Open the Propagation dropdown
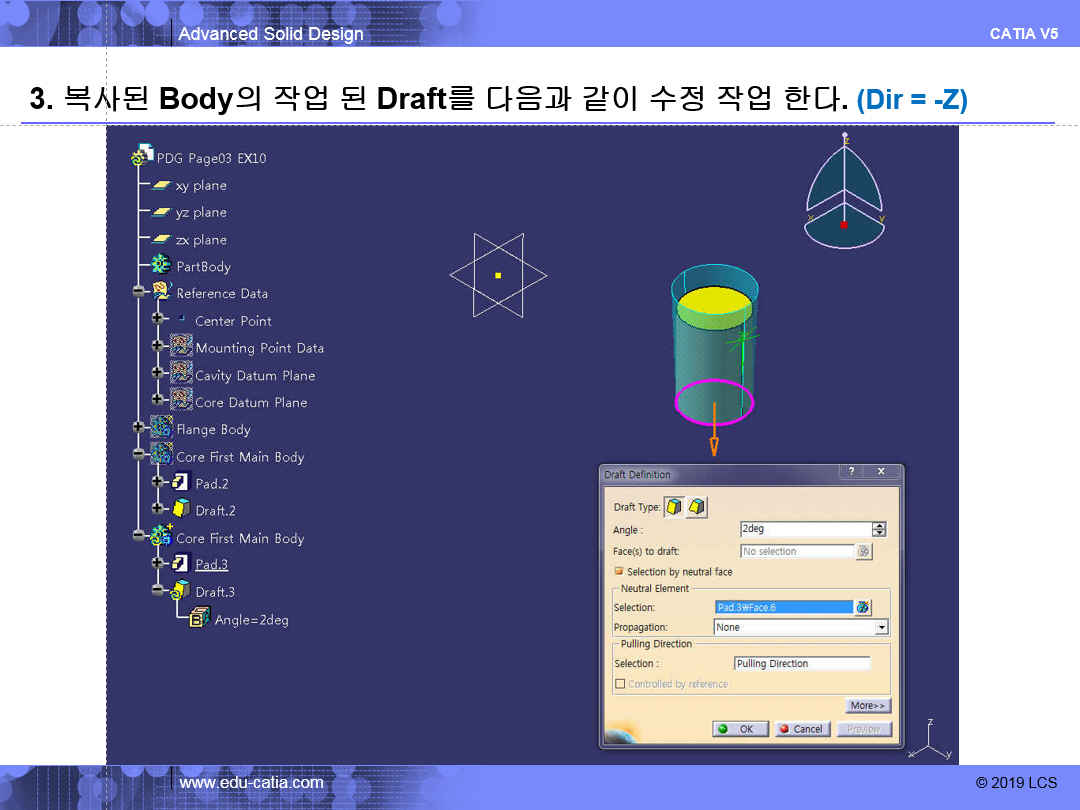This screenshot has width=1080, height=810. (881, 627)
